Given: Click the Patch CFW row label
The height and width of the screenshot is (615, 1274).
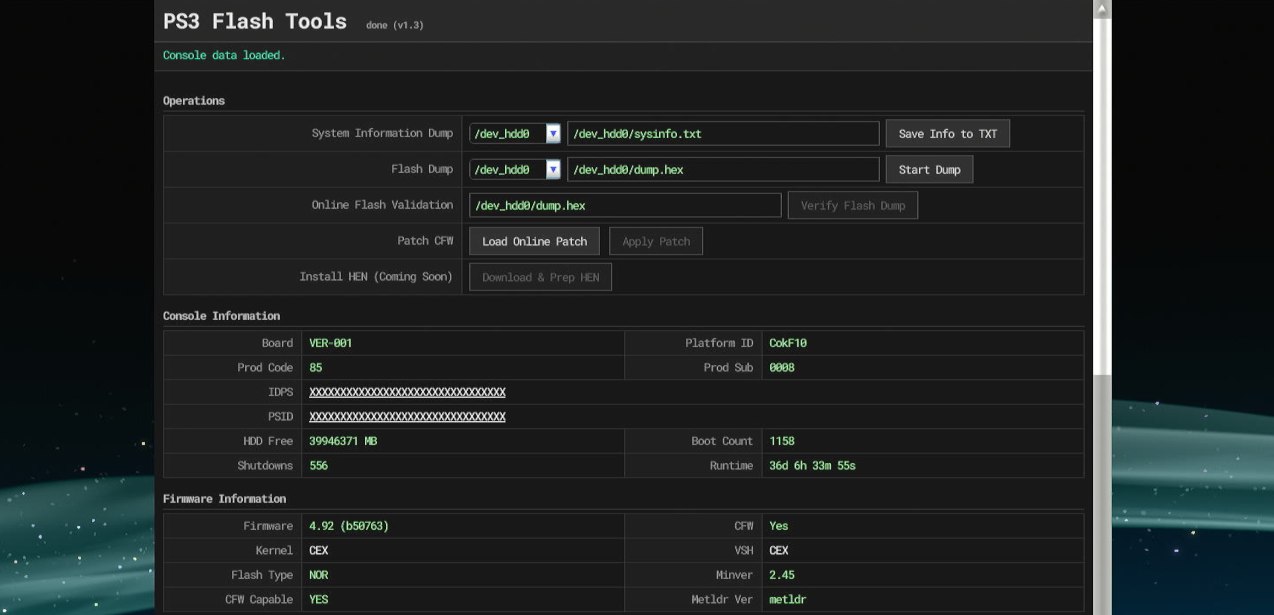Looking at the screenshot, I should click(x=425, y=241).
